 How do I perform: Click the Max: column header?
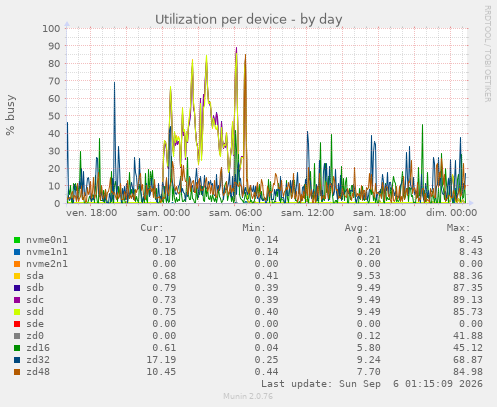(x=459, y=228)
